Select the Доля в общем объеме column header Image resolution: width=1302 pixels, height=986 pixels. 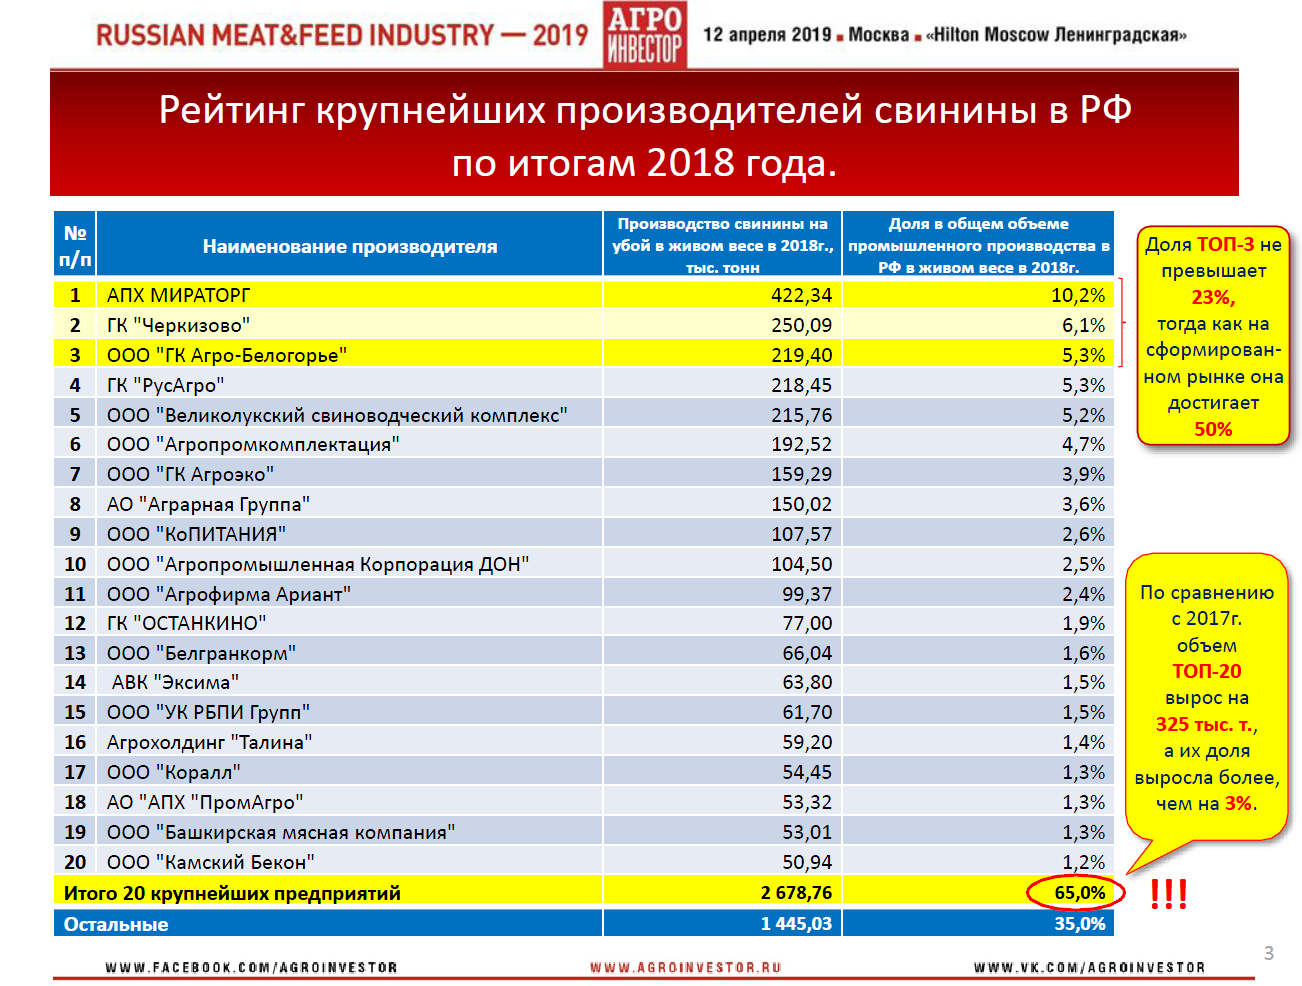(x=978, y=245)
